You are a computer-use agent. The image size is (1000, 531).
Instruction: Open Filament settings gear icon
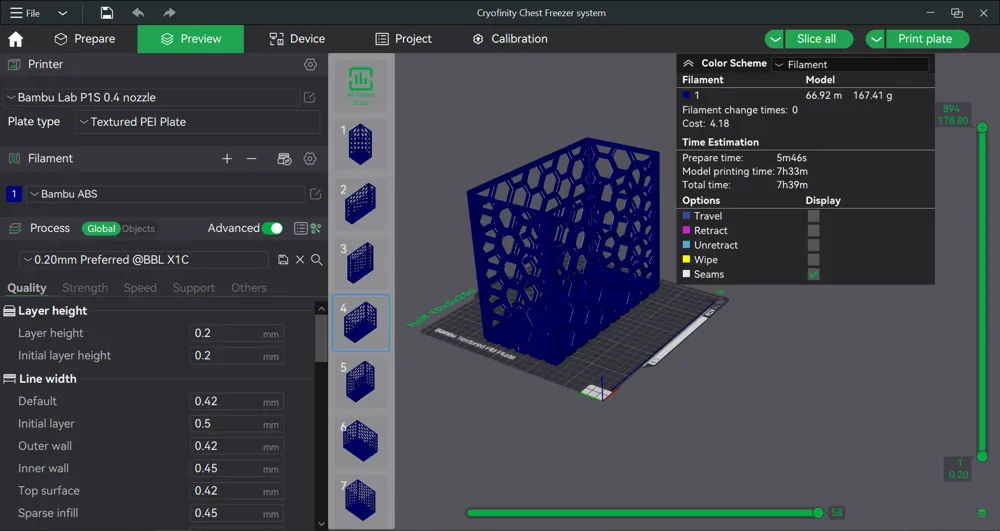(x=310, y=159)
